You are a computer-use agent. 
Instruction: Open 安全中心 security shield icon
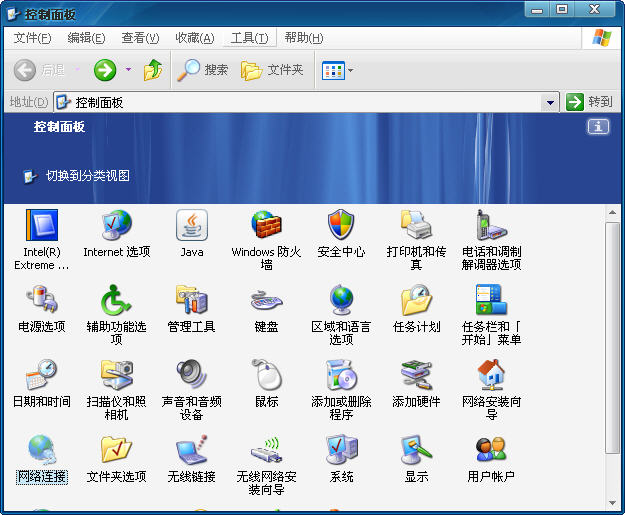tap(341, 226)
